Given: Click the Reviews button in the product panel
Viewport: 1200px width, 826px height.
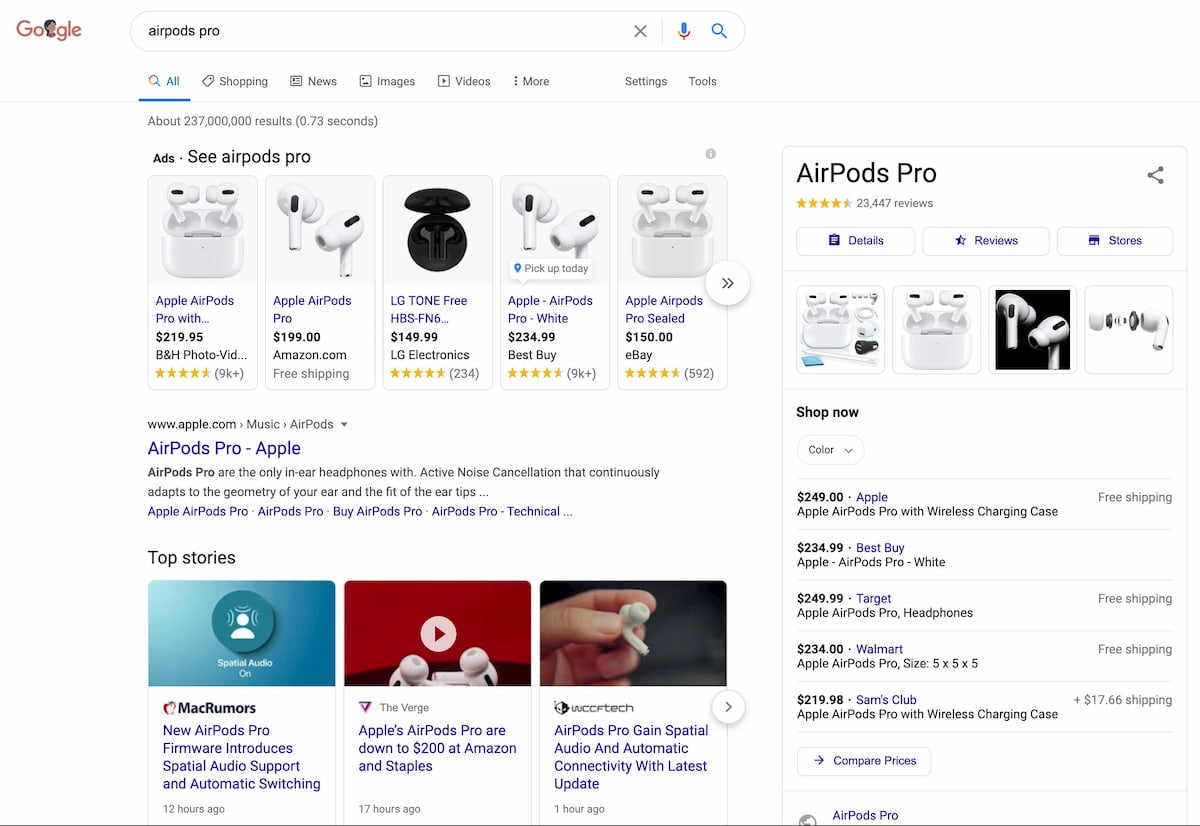Looking at the screenshot, I should click(x=985, y=241).
